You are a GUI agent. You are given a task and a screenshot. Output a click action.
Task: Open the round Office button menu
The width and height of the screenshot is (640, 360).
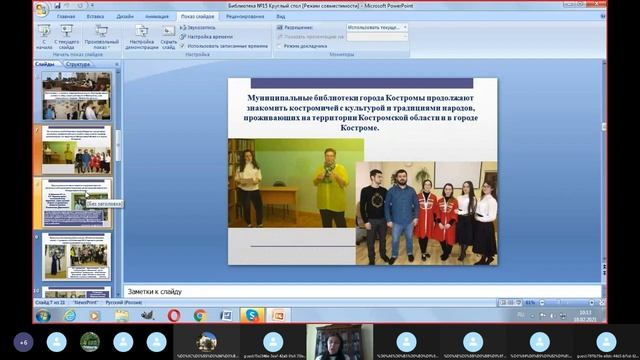click(x=42, y=9)
